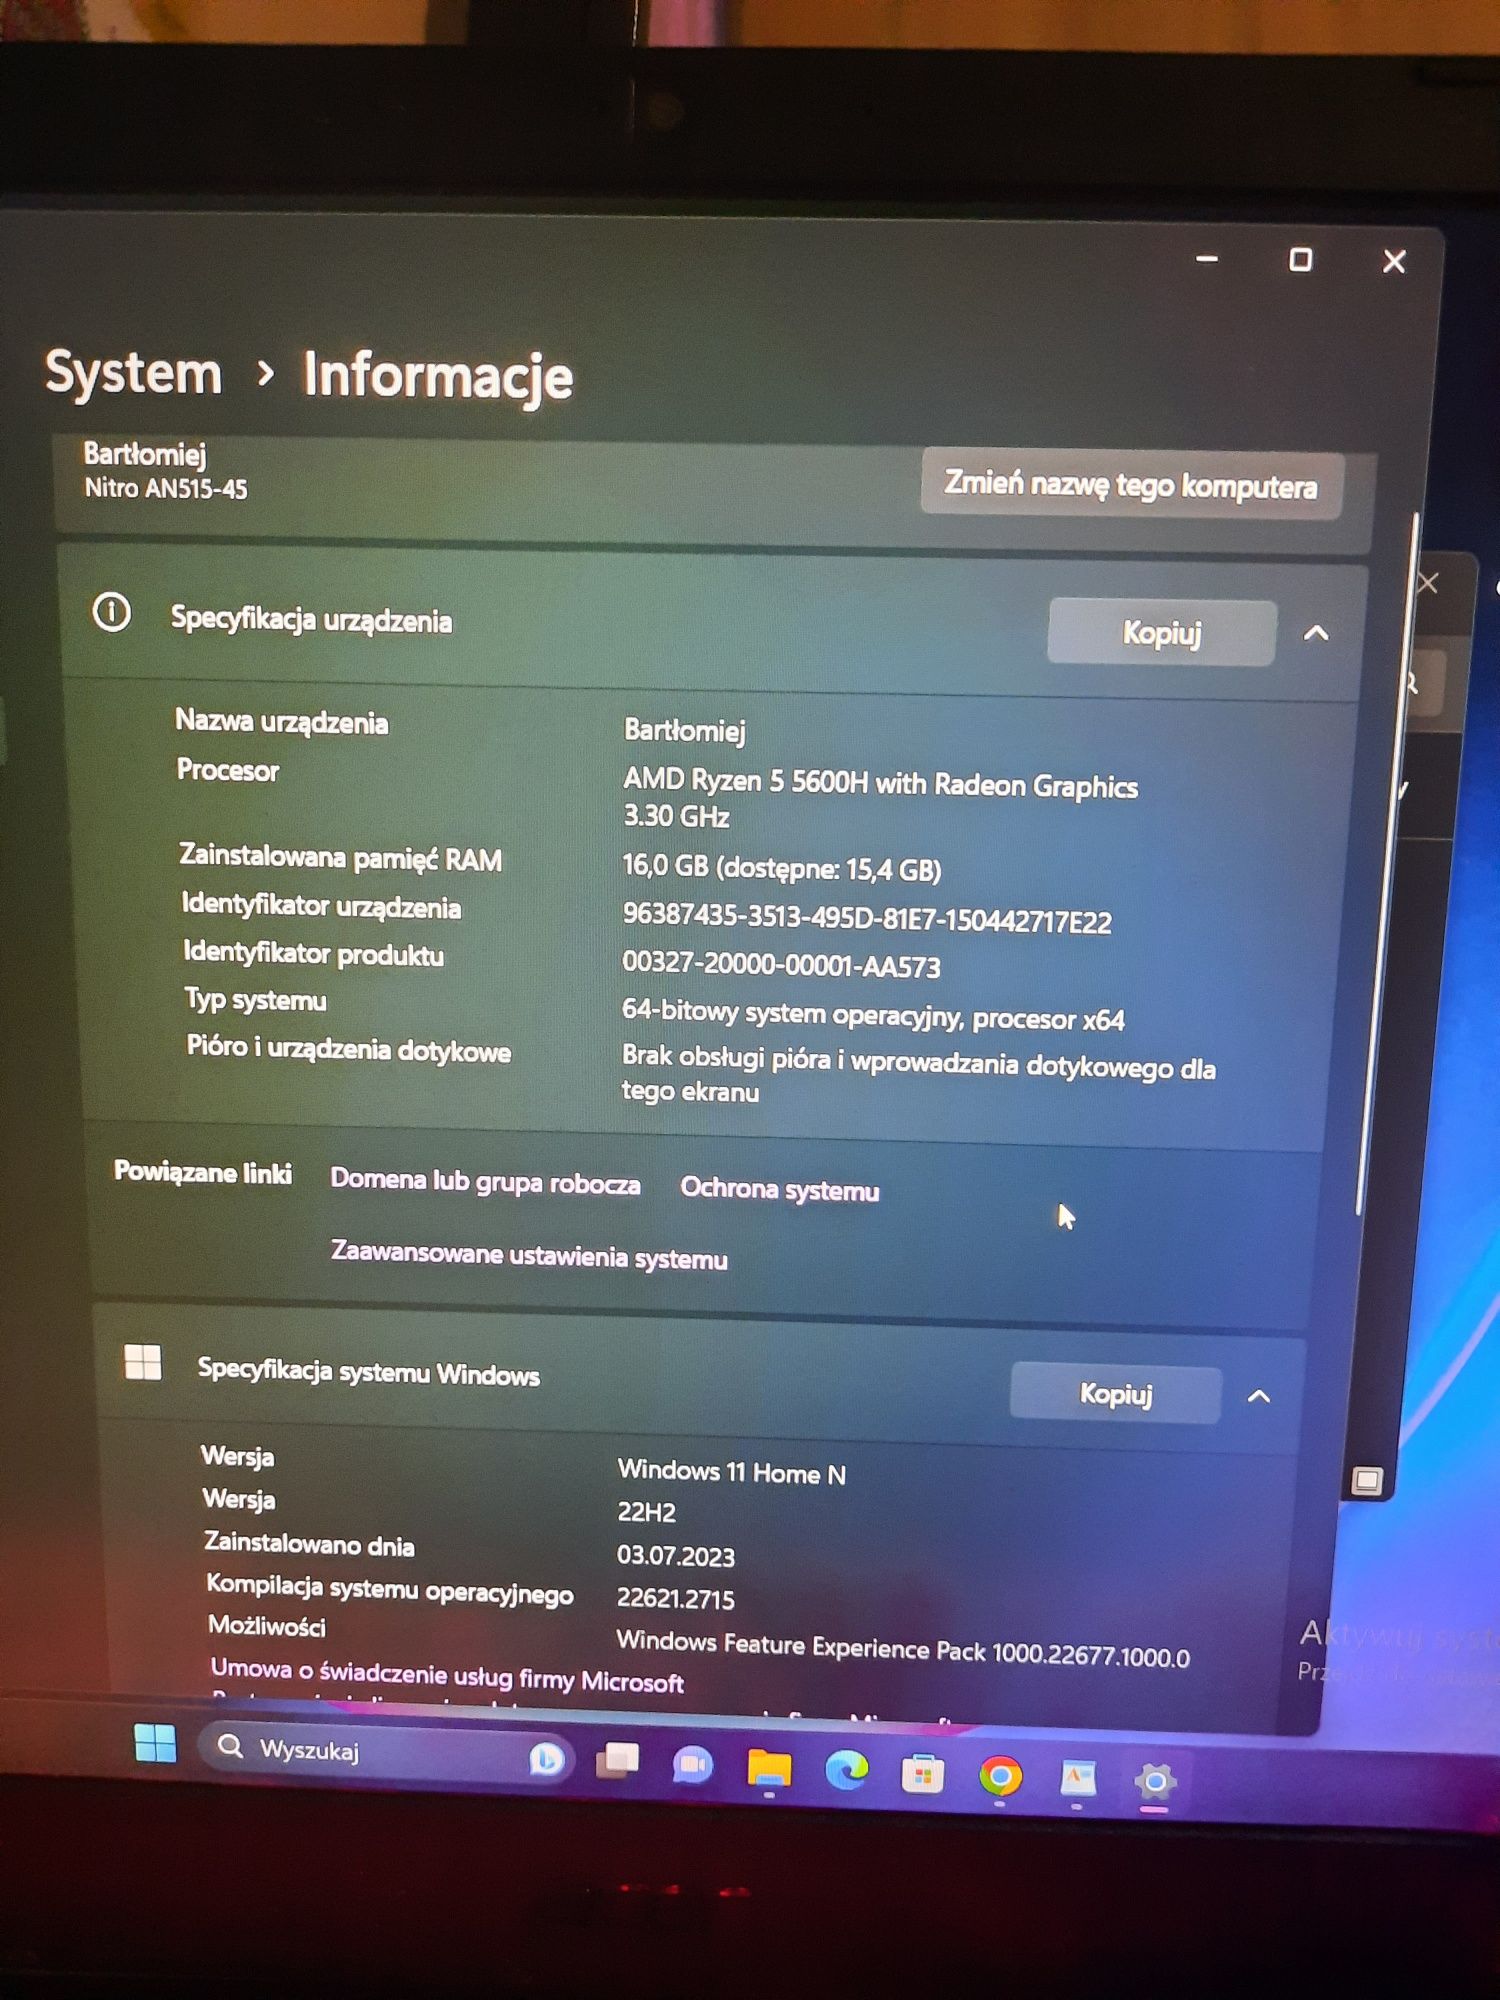Click the 16,0 GB RAM value
The width and height of the screenshot is (1500, 2000).
point(782,868)
